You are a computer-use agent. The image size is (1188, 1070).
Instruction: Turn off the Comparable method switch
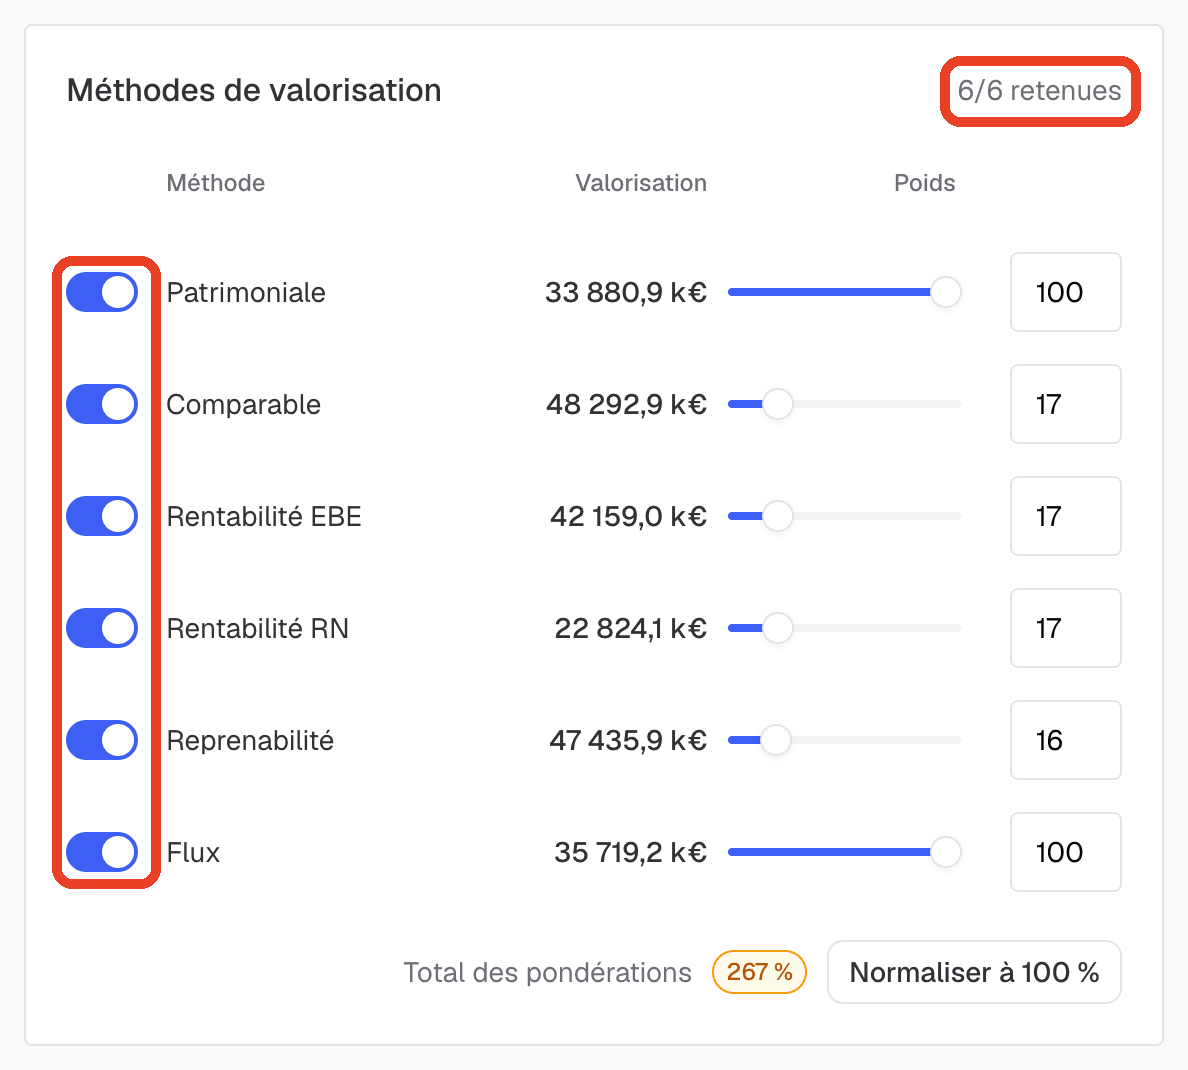click(x=102, y=405)
